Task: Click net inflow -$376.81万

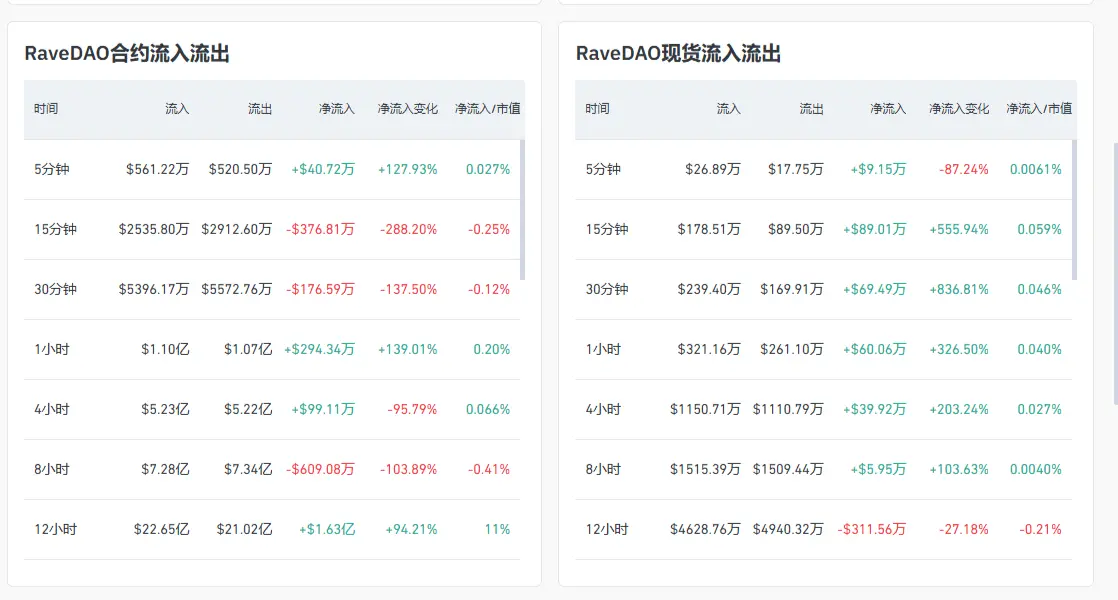Action: (320, 229)
